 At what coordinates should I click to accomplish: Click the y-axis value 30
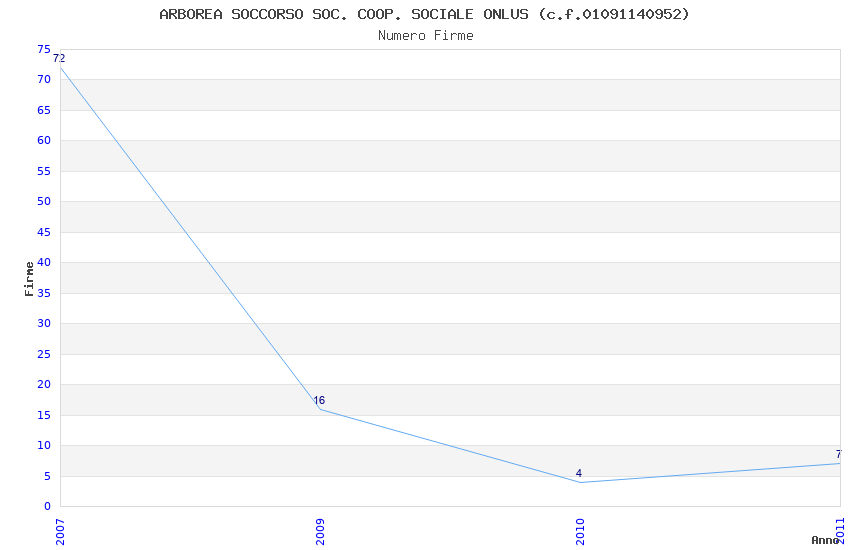[44, 323]
